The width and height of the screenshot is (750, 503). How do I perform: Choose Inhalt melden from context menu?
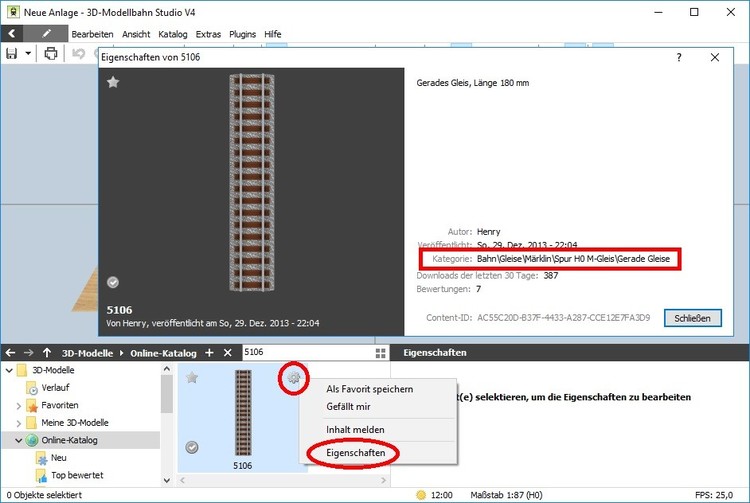click(355, 430)
